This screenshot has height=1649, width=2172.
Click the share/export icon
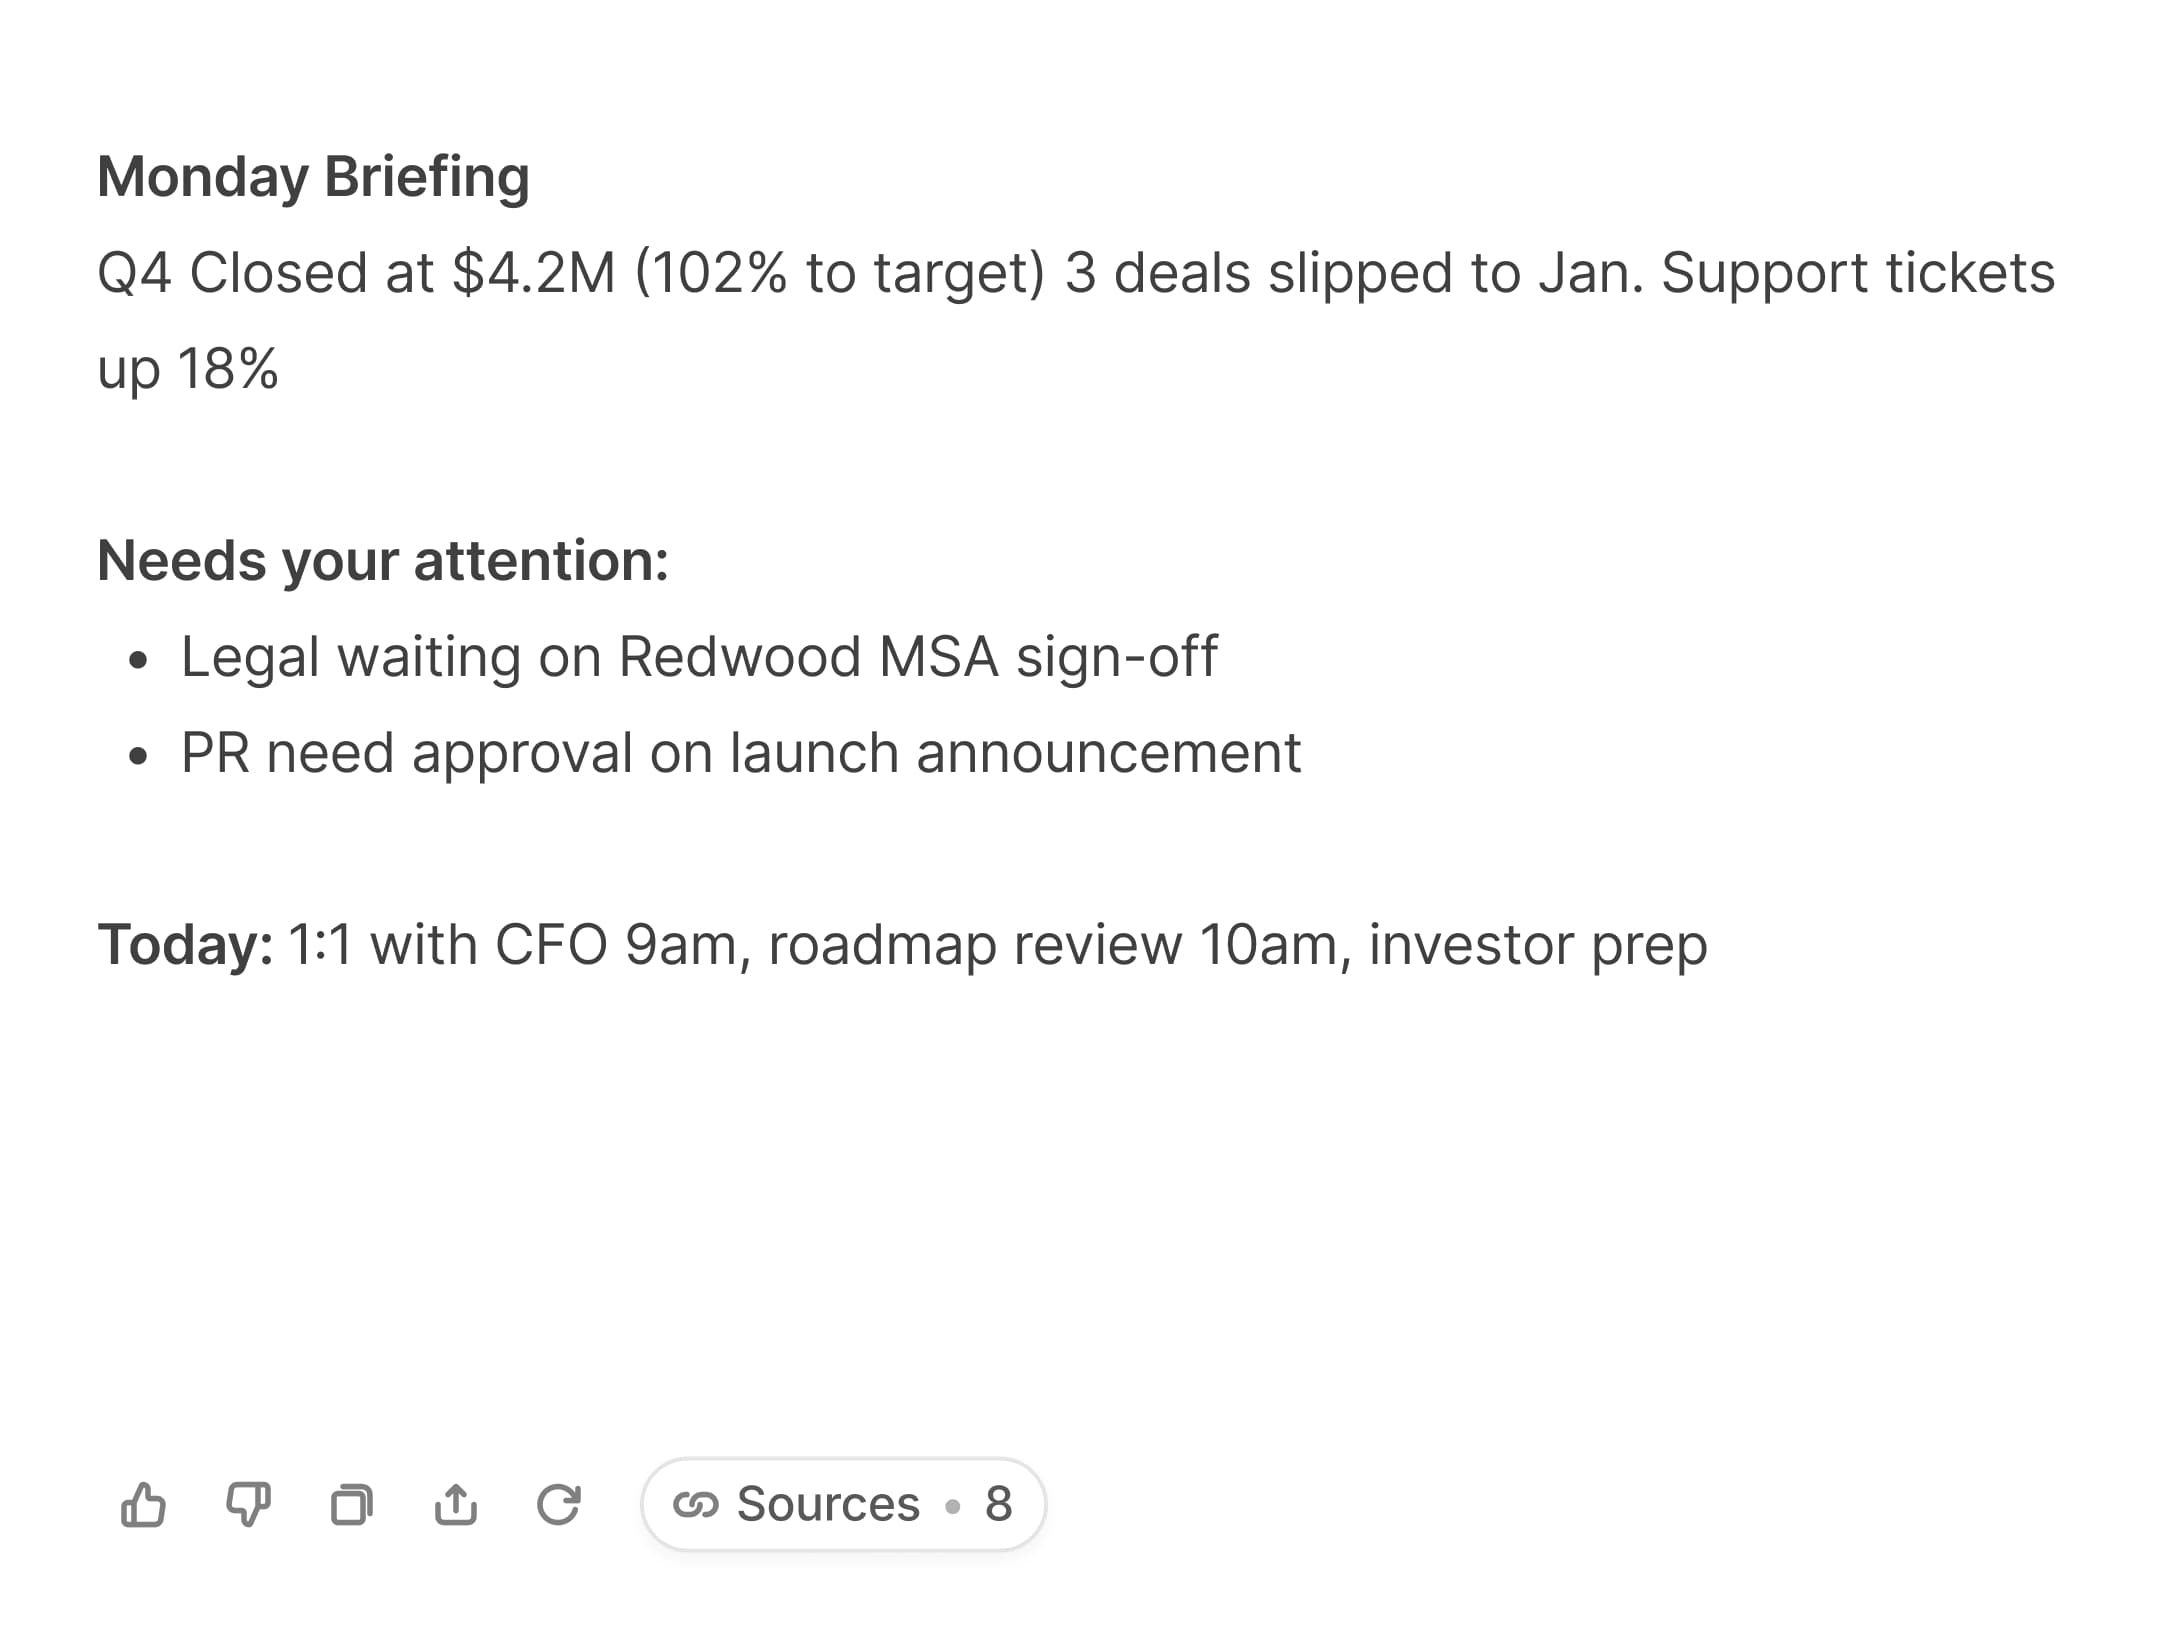click(x=455, y=1504)
